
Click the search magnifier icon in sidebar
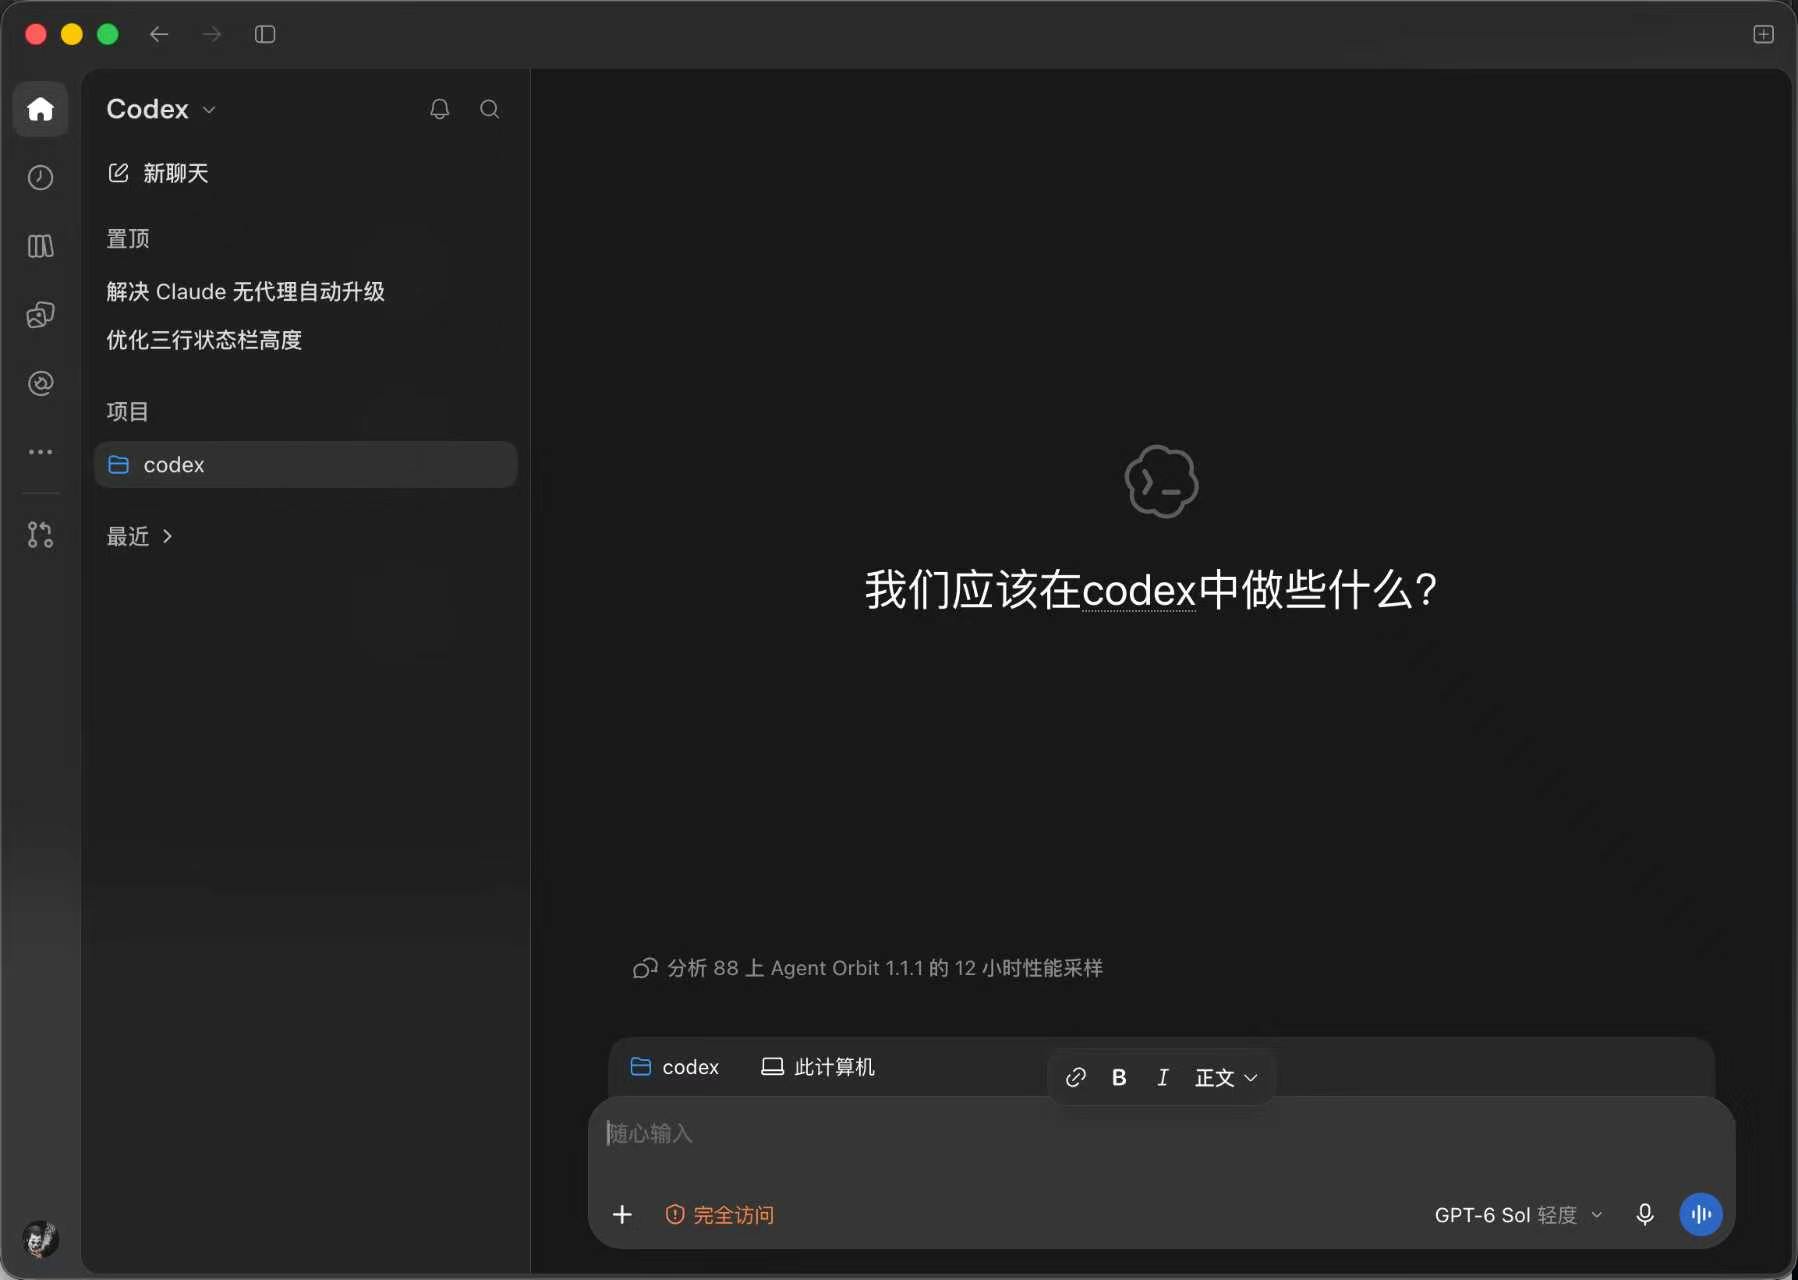point(489,109)
